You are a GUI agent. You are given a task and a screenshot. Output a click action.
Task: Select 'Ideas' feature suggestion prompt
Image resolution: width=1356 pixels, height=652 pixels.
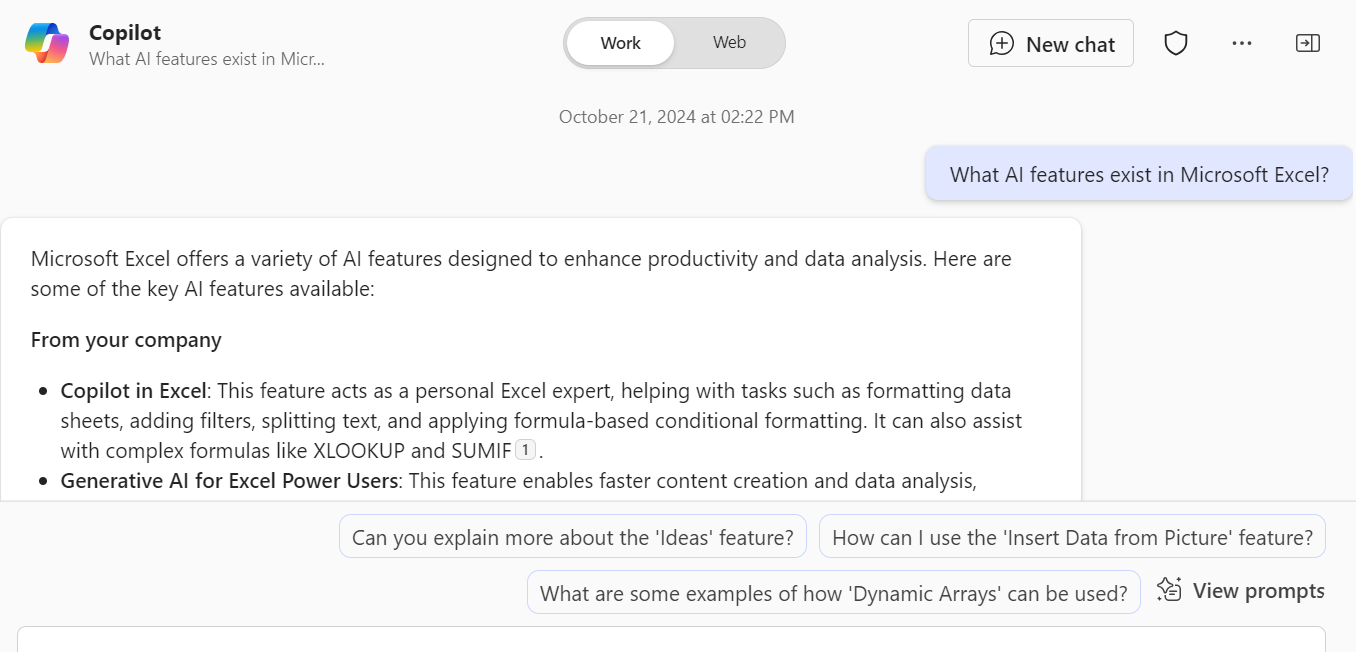click(x=573, y=537)
